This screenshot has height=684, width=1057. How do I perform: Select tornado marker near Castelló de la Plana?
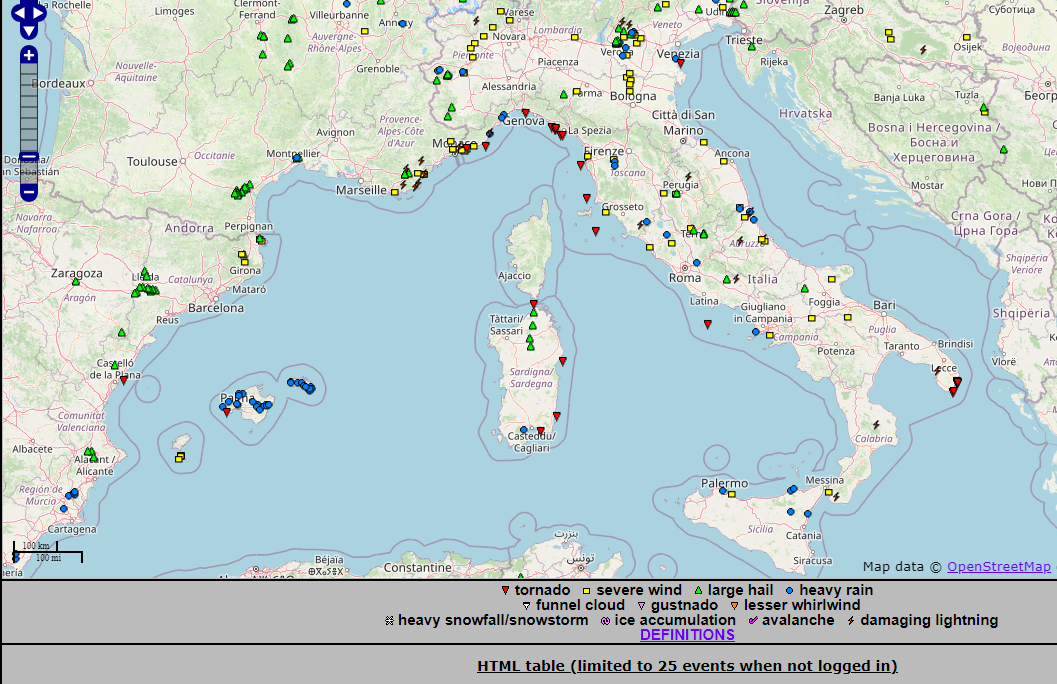click(123, 380)
